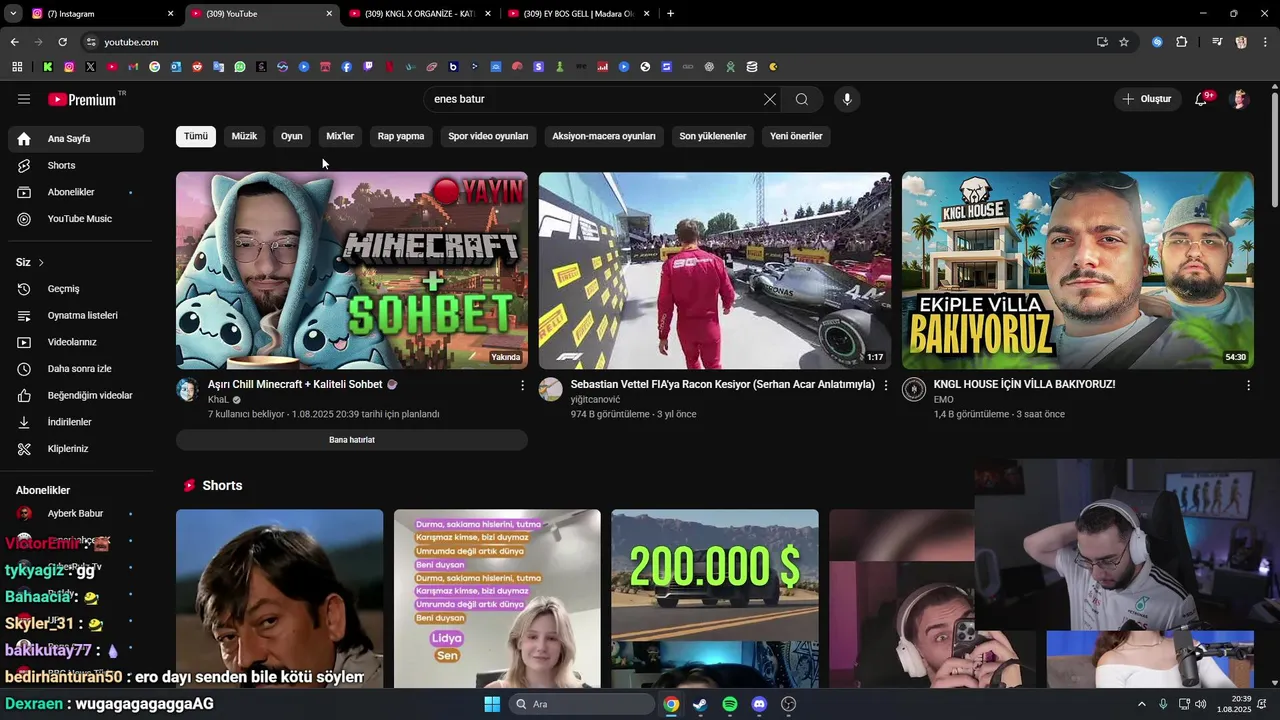Select the Rap yapma filter chip
Screen dimensions: 1280x720
coord(401,136)
